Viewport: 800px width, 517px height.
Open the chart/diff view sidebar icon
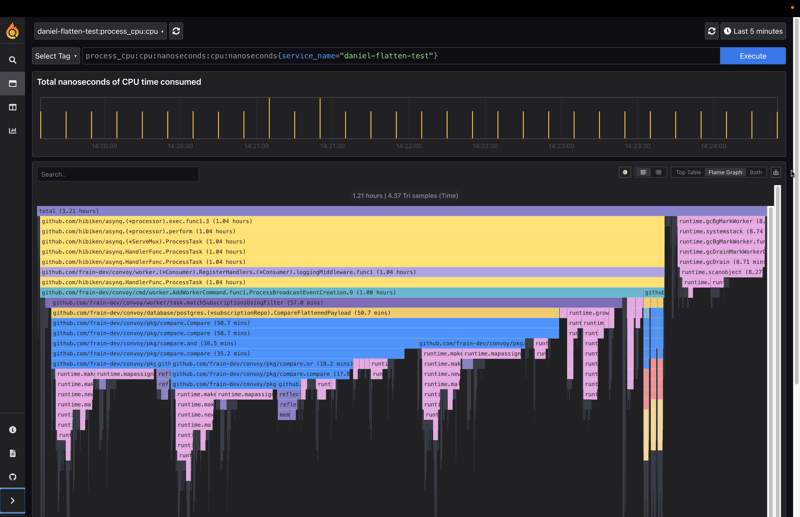[x=13, y=131]
